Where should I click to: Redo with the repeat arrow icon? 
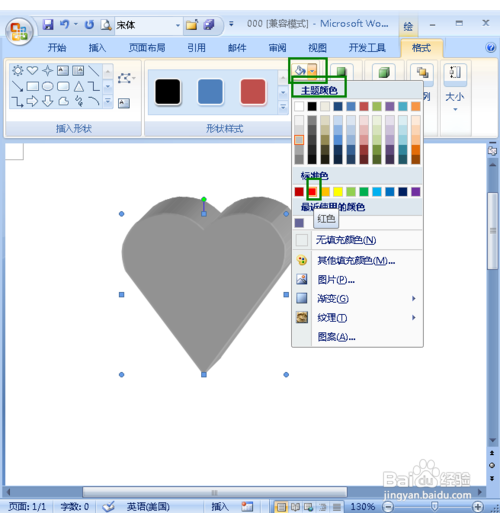coord(89,25)
